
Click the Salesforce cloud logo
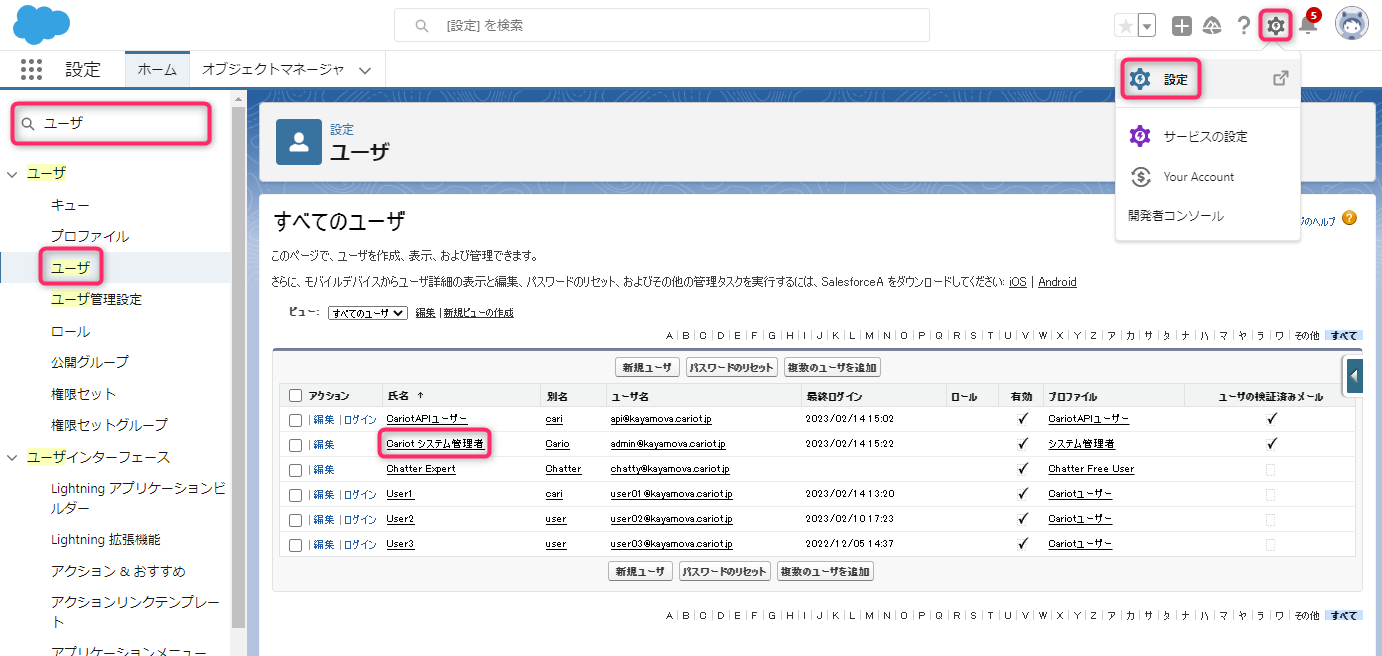point(42,24)
